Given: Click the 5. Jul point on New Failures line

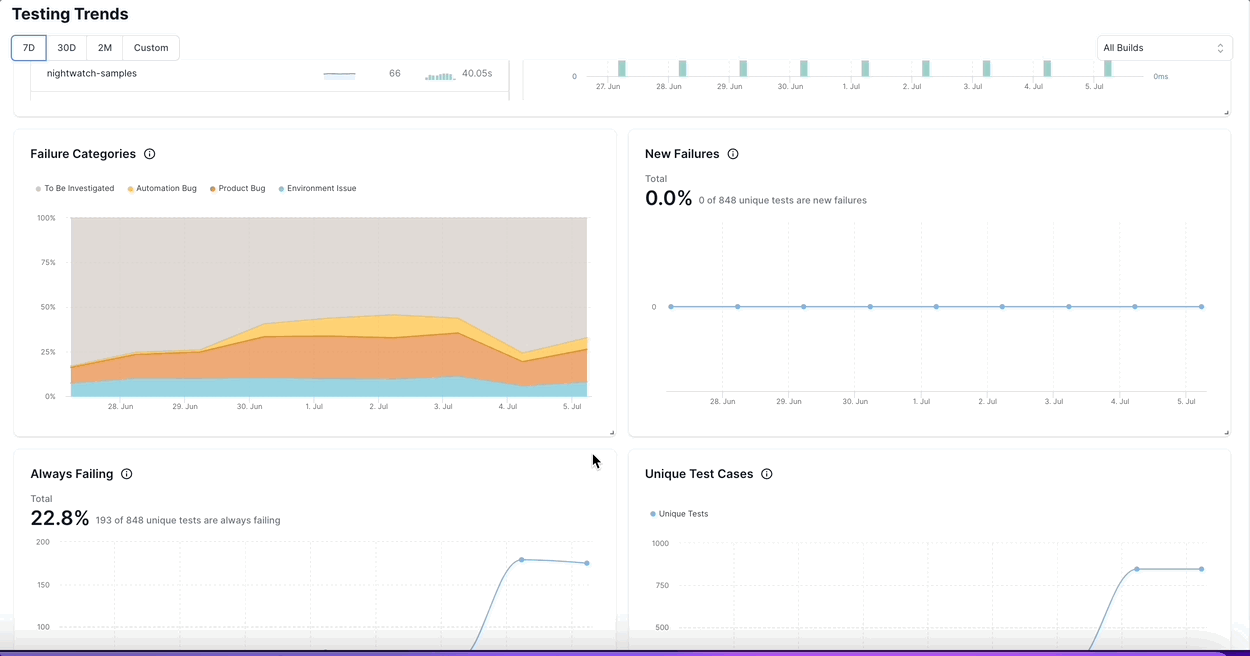Looking at the screenshot, I should [1200, 307].
